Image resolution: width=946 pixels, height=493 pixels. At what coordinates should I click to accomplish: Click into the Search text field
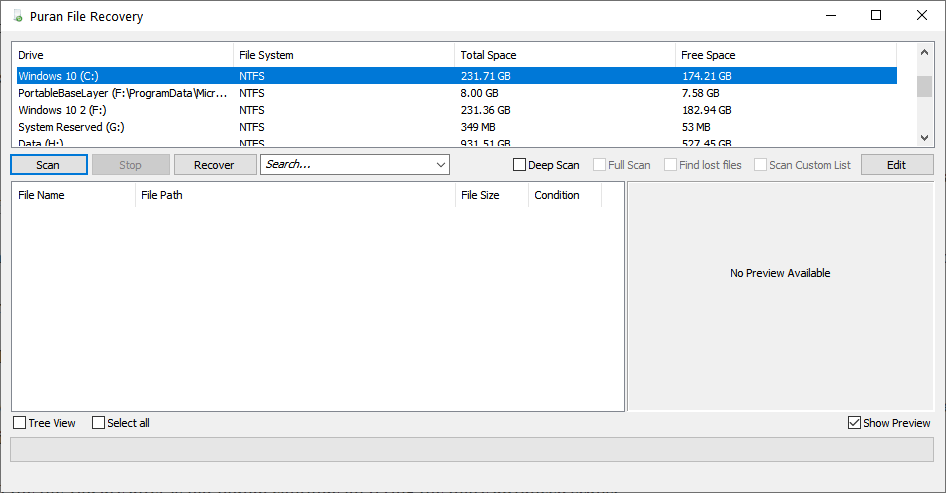click(347, 165)
